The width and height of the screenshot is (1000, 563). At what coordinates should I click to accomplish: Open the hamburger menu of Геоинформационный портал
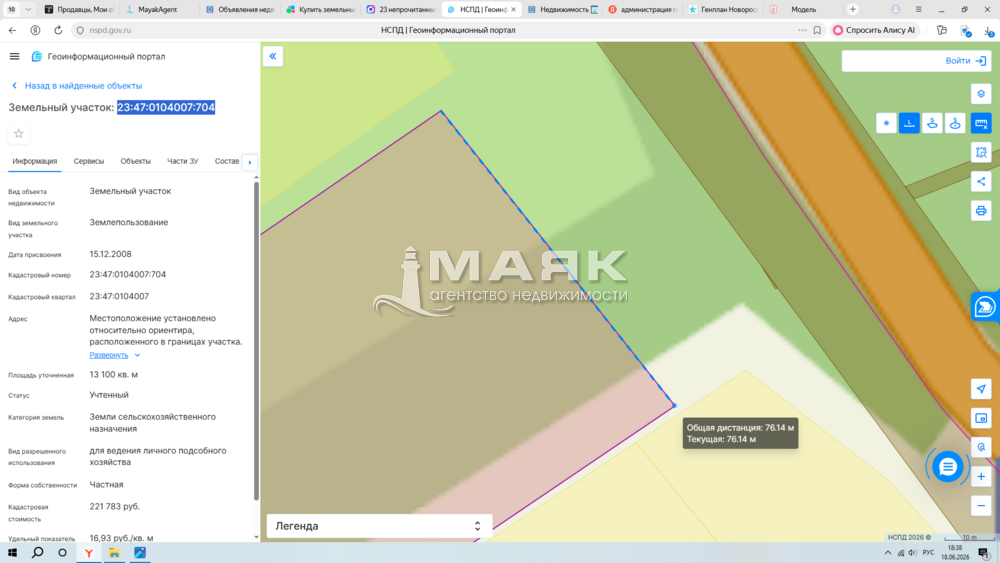click(14, 56)
